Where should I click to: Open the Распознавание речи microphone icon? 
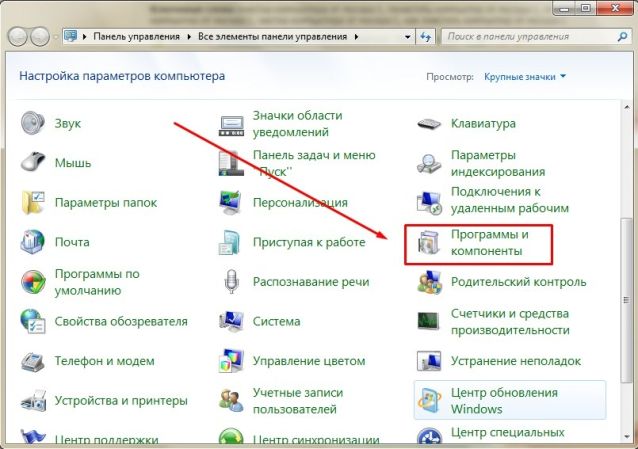(231, 281)
